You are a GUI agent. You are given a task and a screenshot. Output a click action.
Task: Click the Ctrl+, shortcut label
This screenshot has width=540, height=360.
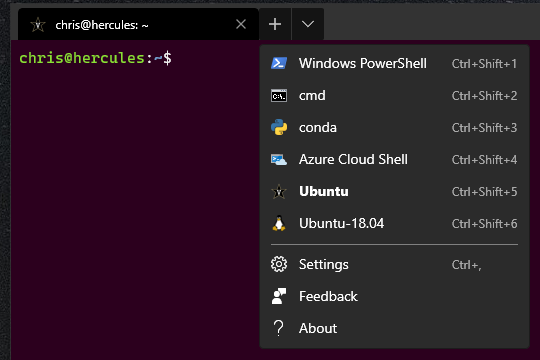click(x=466, y=265)
